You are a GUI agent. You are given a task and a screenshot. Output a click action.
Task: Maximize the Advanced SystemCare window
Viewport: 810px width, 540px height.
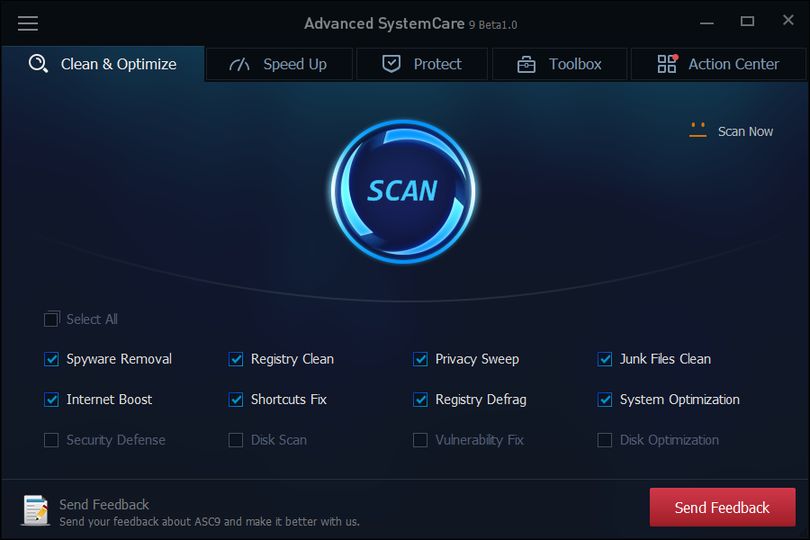pos(747,21)
